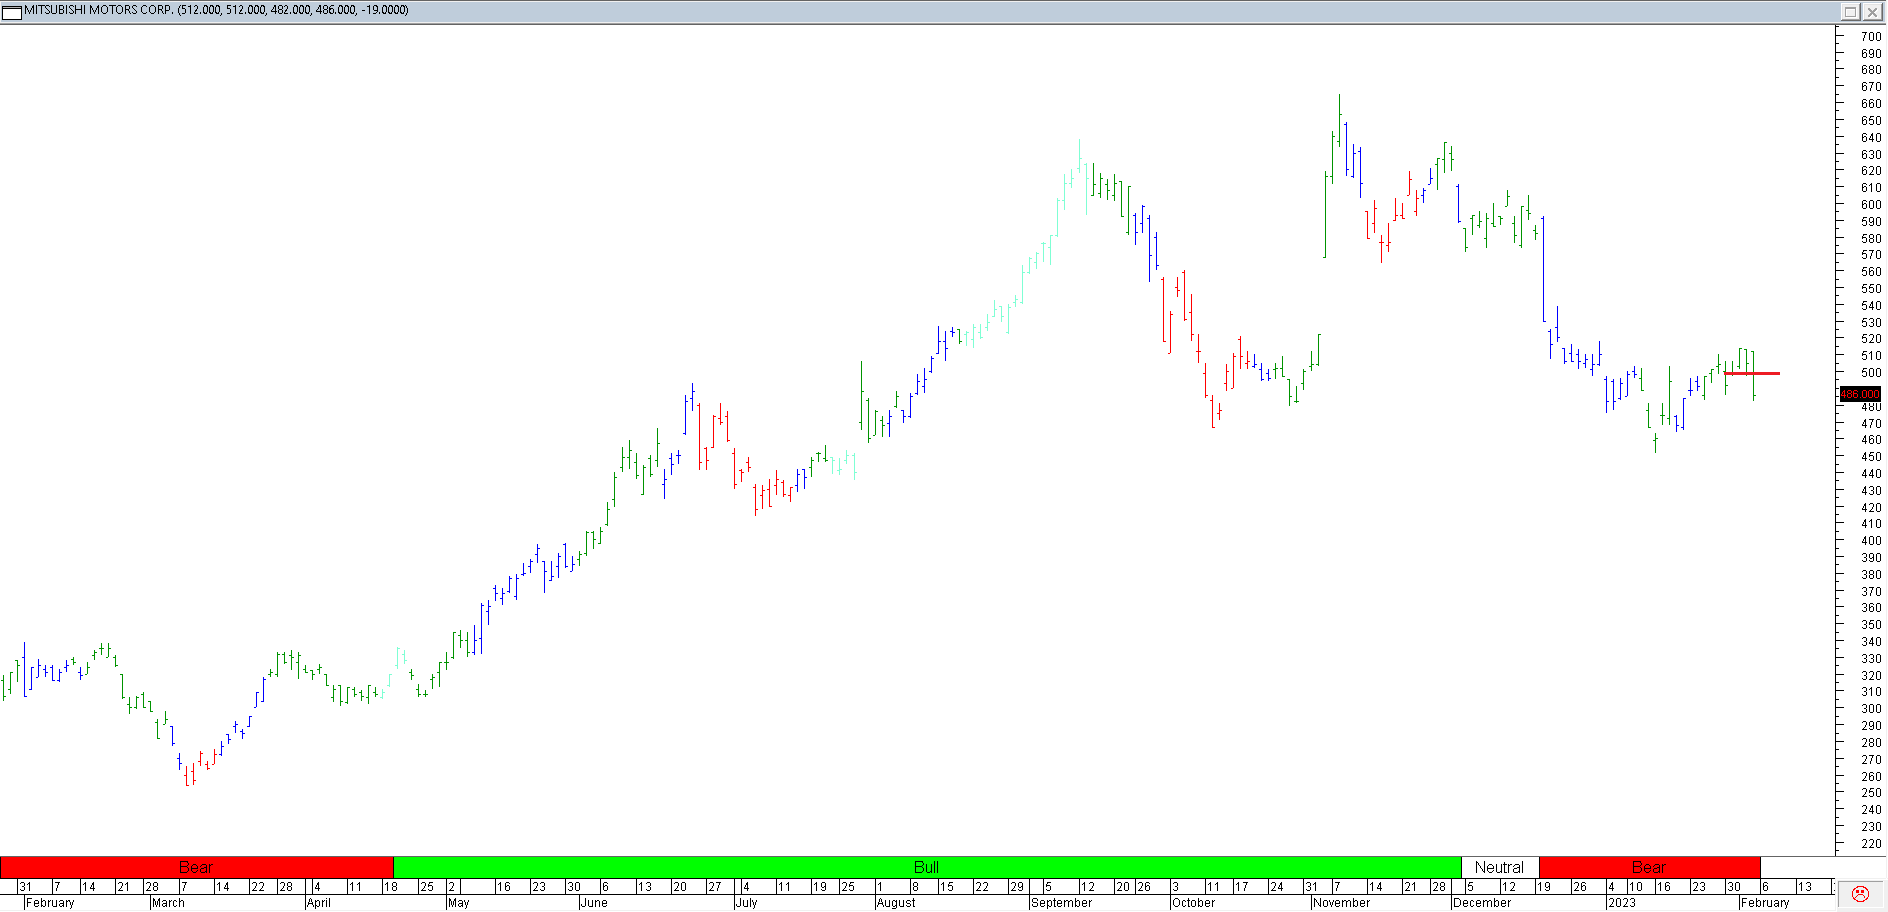Screen dimensions: 1888x912
Task: Click date tick 19 under December
Action: [1544, 887]
